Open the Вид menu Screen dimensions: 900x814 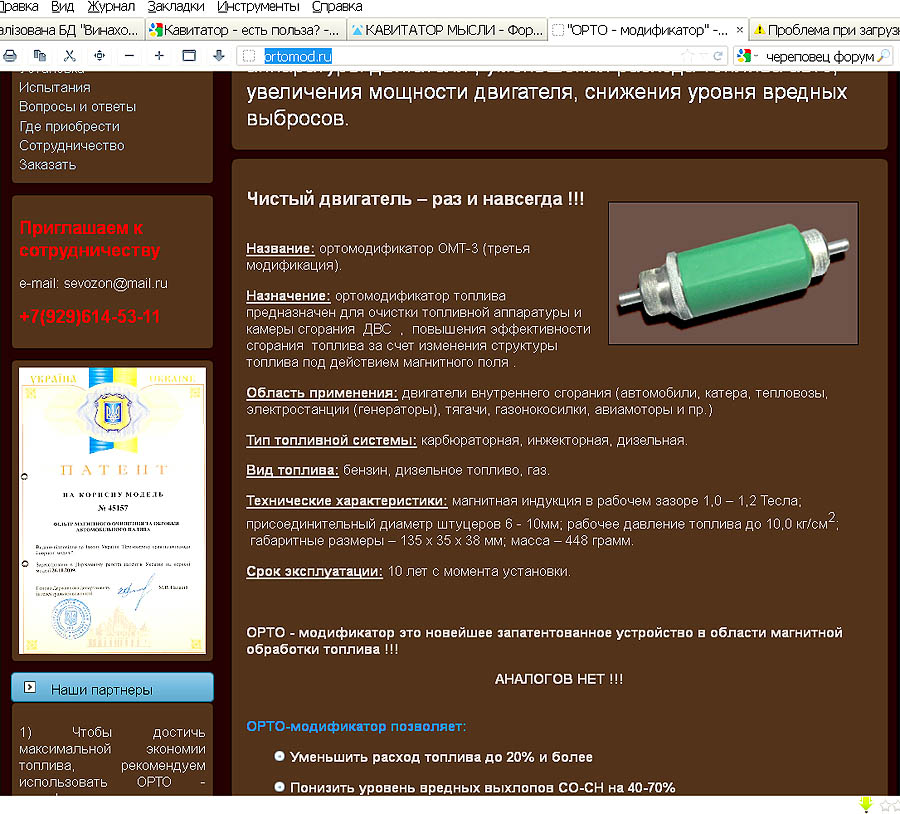(x=62, y=7)
